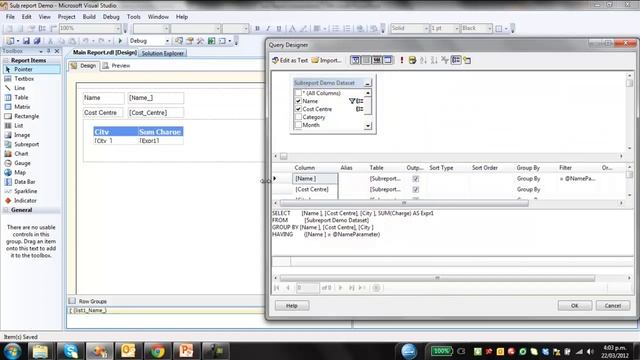This screenshot has width=640, height=360.
Task: Click the diagram pane horizontal scrollbar thumb
Action: coord(284,156)
